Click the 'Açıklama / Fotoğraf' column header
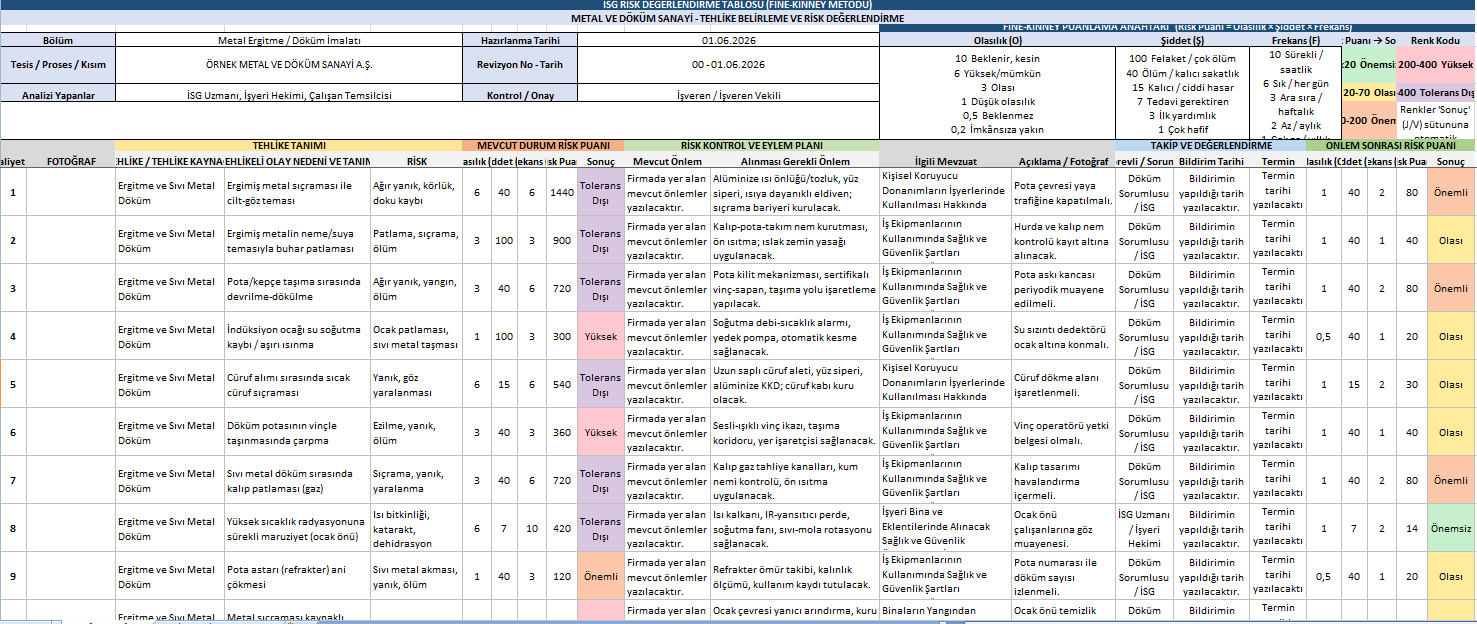Screen dimensions: 1477x624 (x=1062, y=160)
